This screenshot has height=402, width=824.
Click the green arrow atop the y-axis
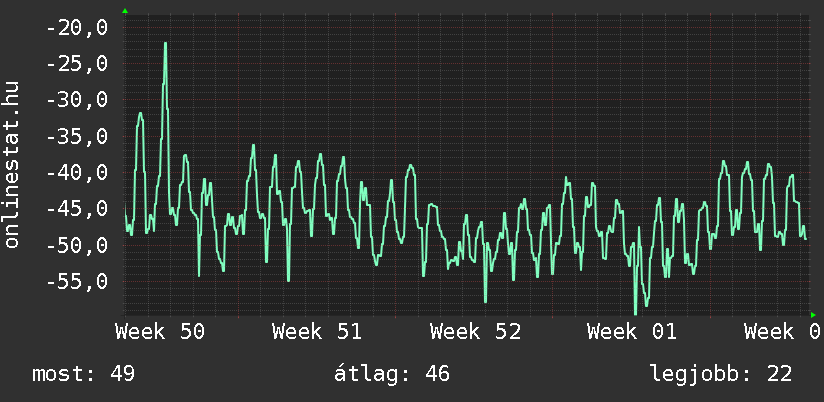125,11
